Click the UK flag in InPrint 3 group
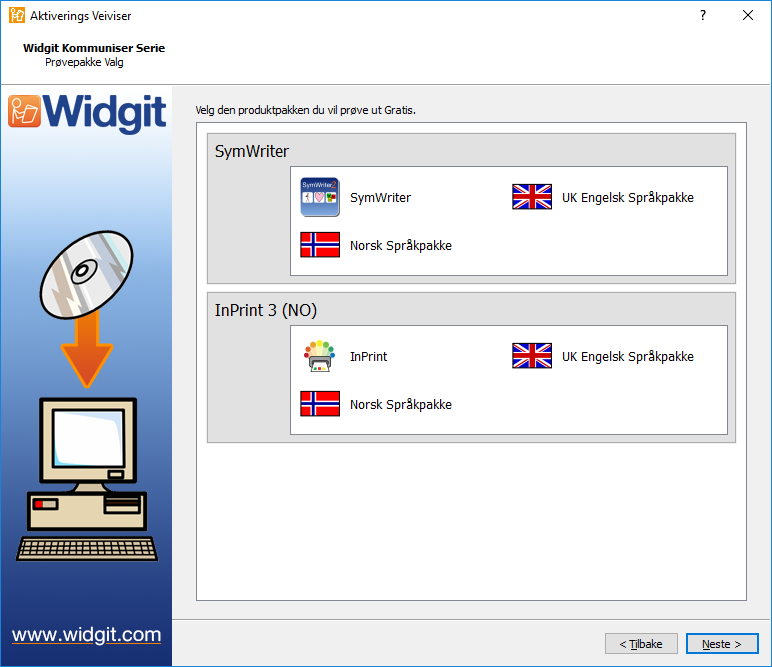 [x=532, y=356]
